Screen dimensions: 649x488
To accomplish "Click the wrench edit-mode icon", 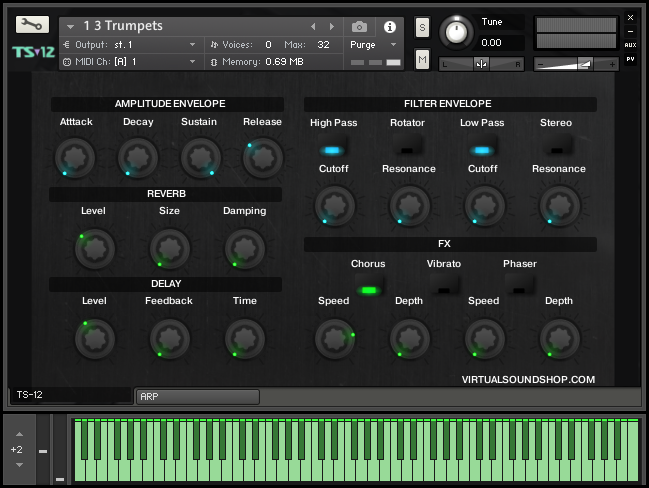I will click(32, 25).
